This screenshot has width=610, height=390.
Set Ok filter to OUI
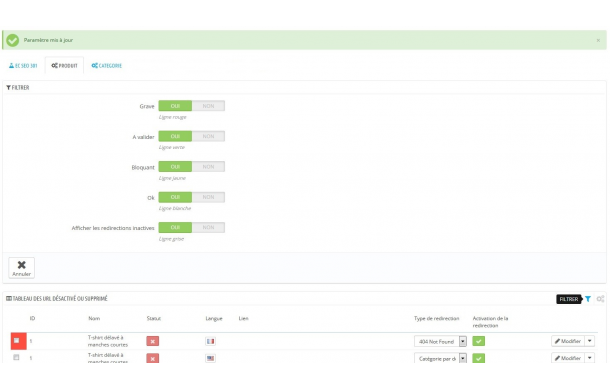click(x=175, y=197)
